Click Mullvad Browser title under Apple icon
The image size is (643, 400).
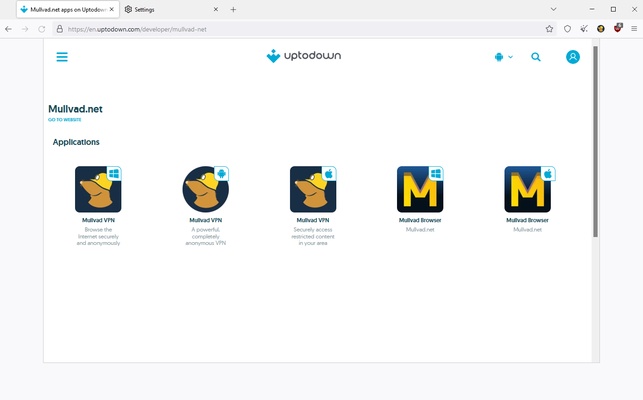click(x=527, y=220)
